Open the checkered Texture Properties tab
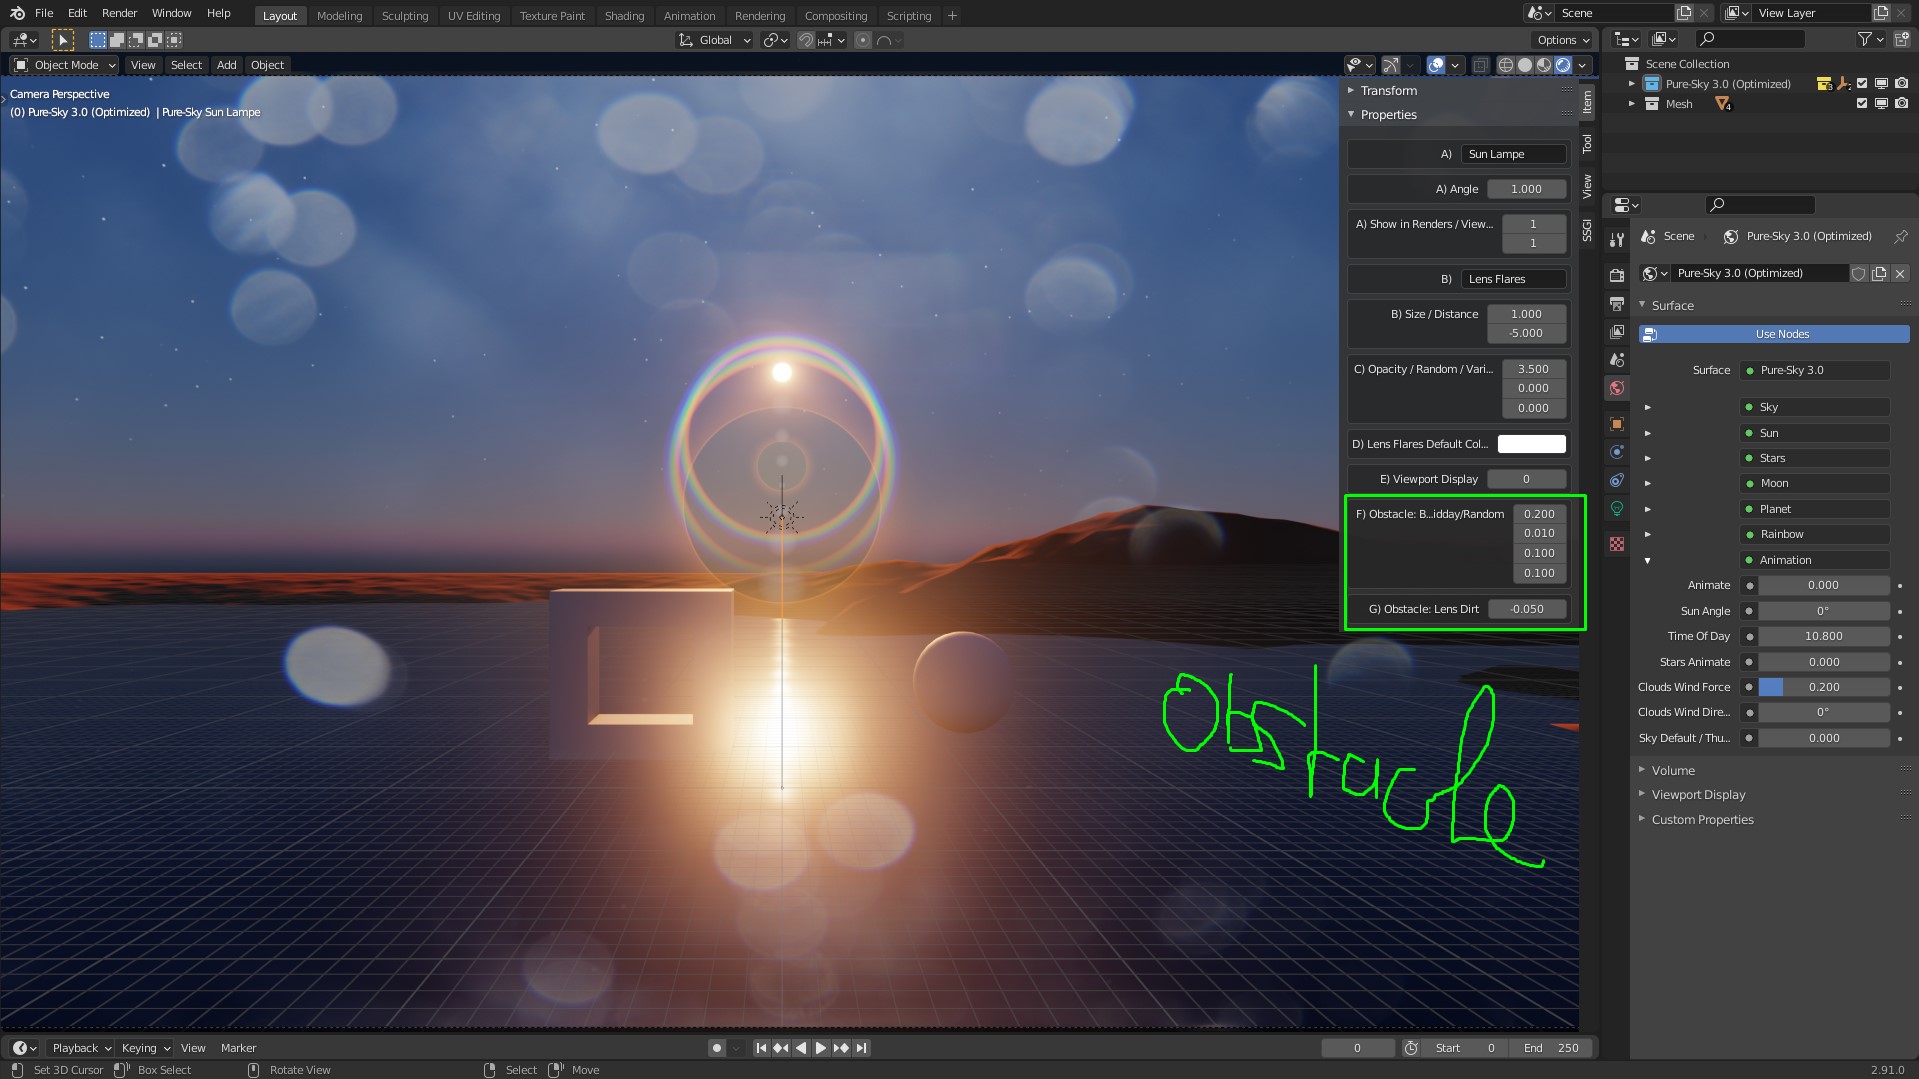 1616,543
